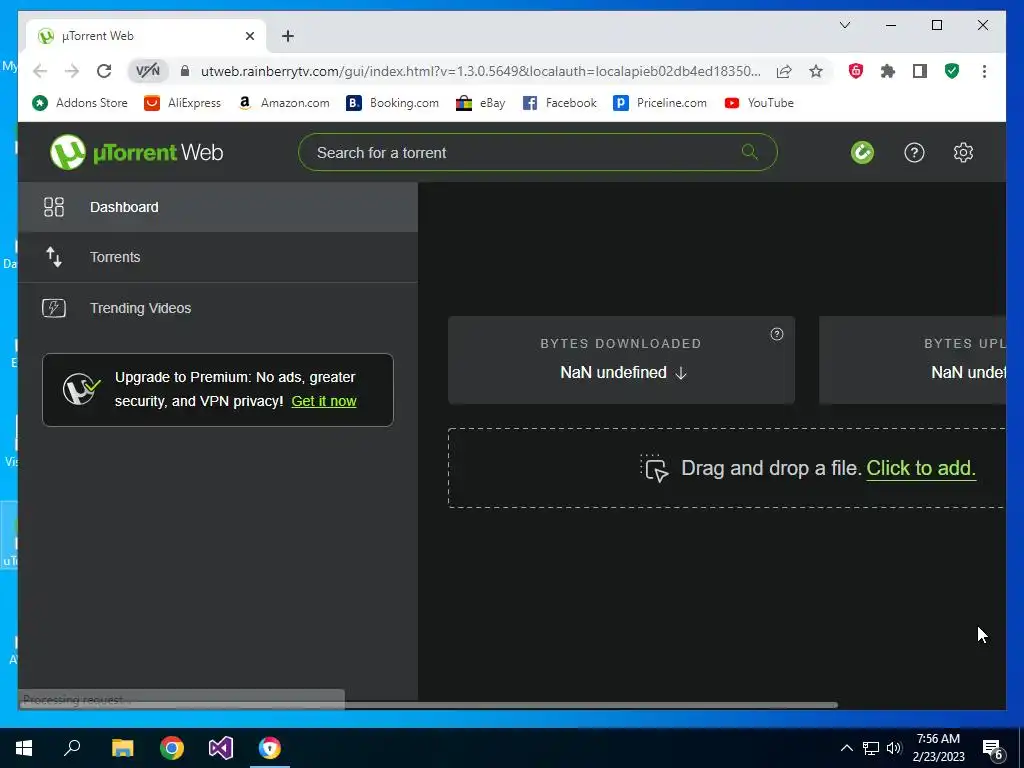Toggle browser side panel
The width and height of the screenshot is (1024, 768).
click(920, 71)
